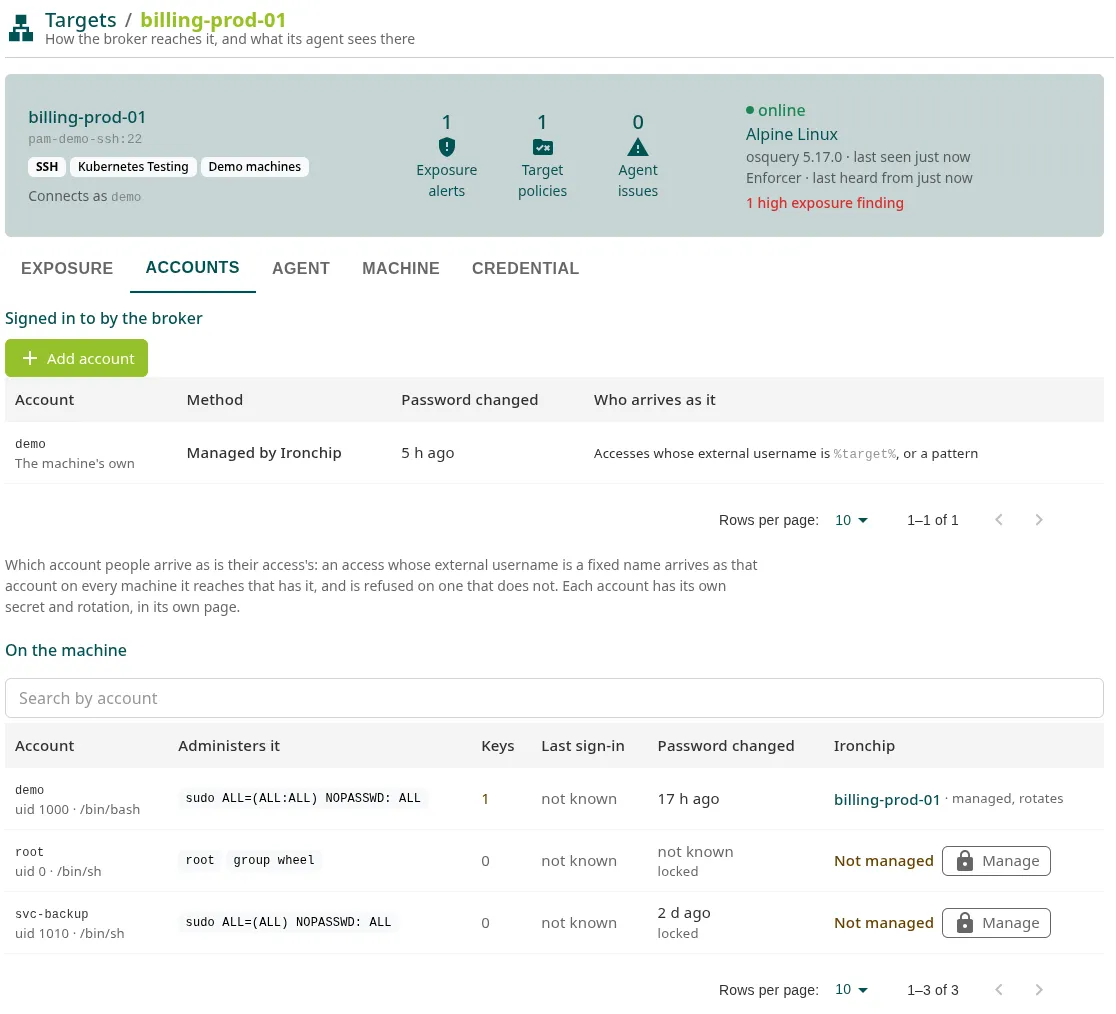The height and width of the screenshot is (1014, 1116).
Task: Click the lock icon in svc-backup row
Action: coord(964,923)
